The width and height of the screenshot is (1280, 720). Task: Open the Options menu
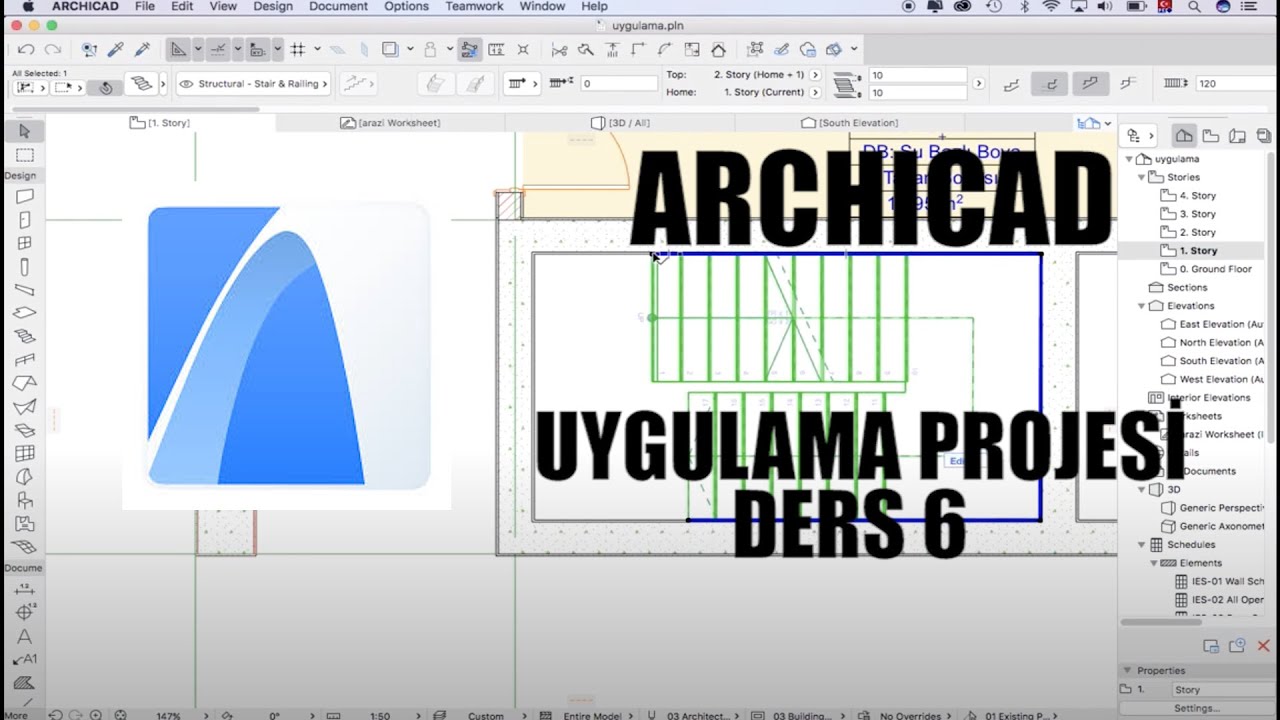(x=406, y=7)
